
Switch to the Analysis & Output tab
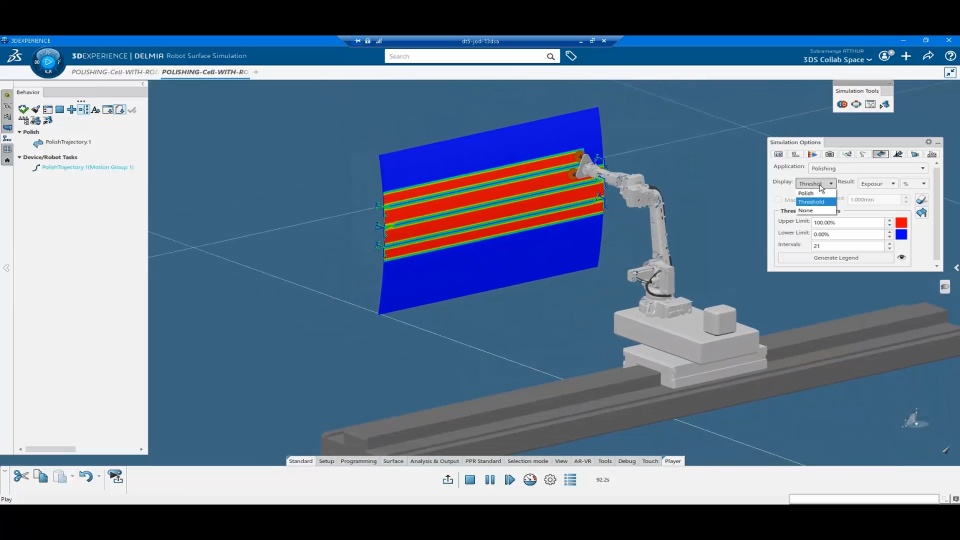(x=434, y=462)
